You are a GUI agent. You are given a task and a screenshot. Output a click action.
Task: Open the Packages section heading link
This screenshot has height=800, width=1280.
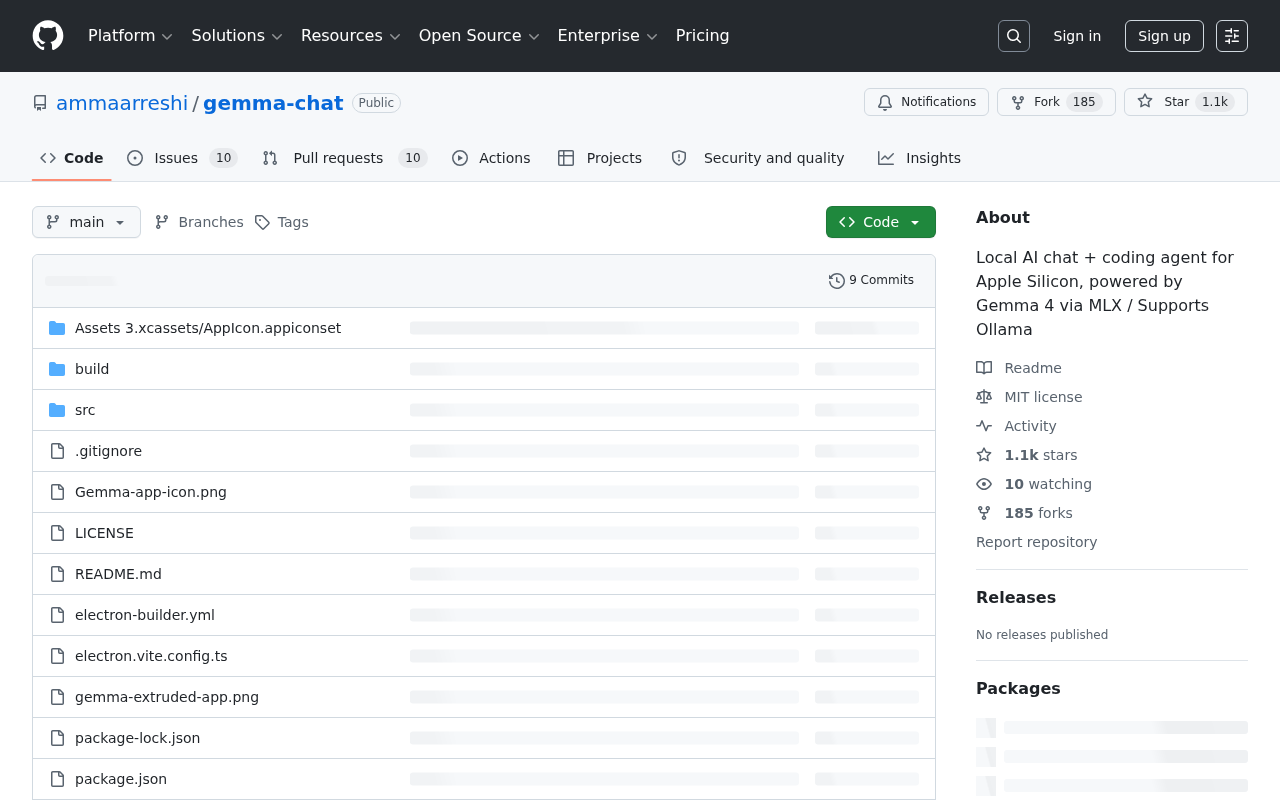point(1018,688)
